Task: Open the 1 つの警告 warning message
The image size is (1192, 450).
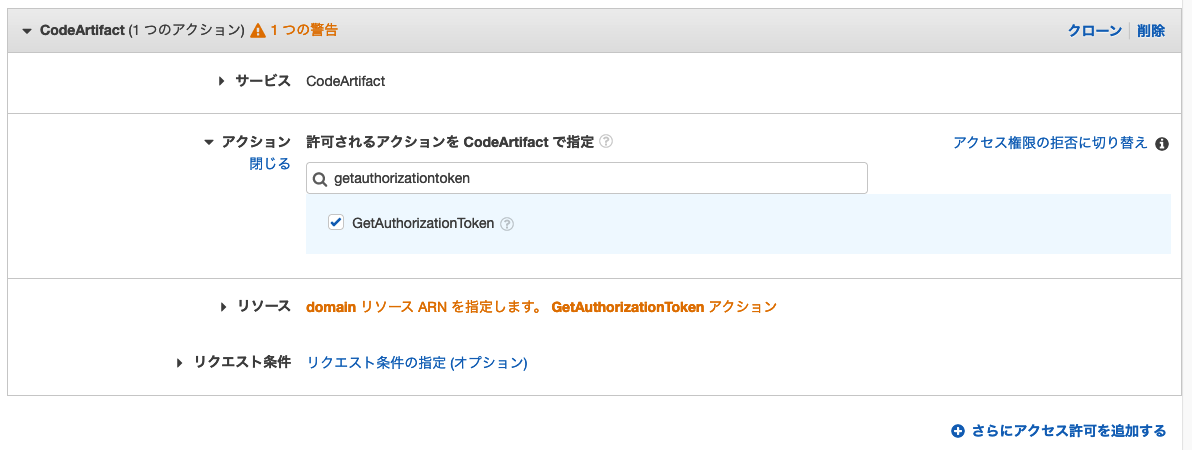Action: pos(304,31)
